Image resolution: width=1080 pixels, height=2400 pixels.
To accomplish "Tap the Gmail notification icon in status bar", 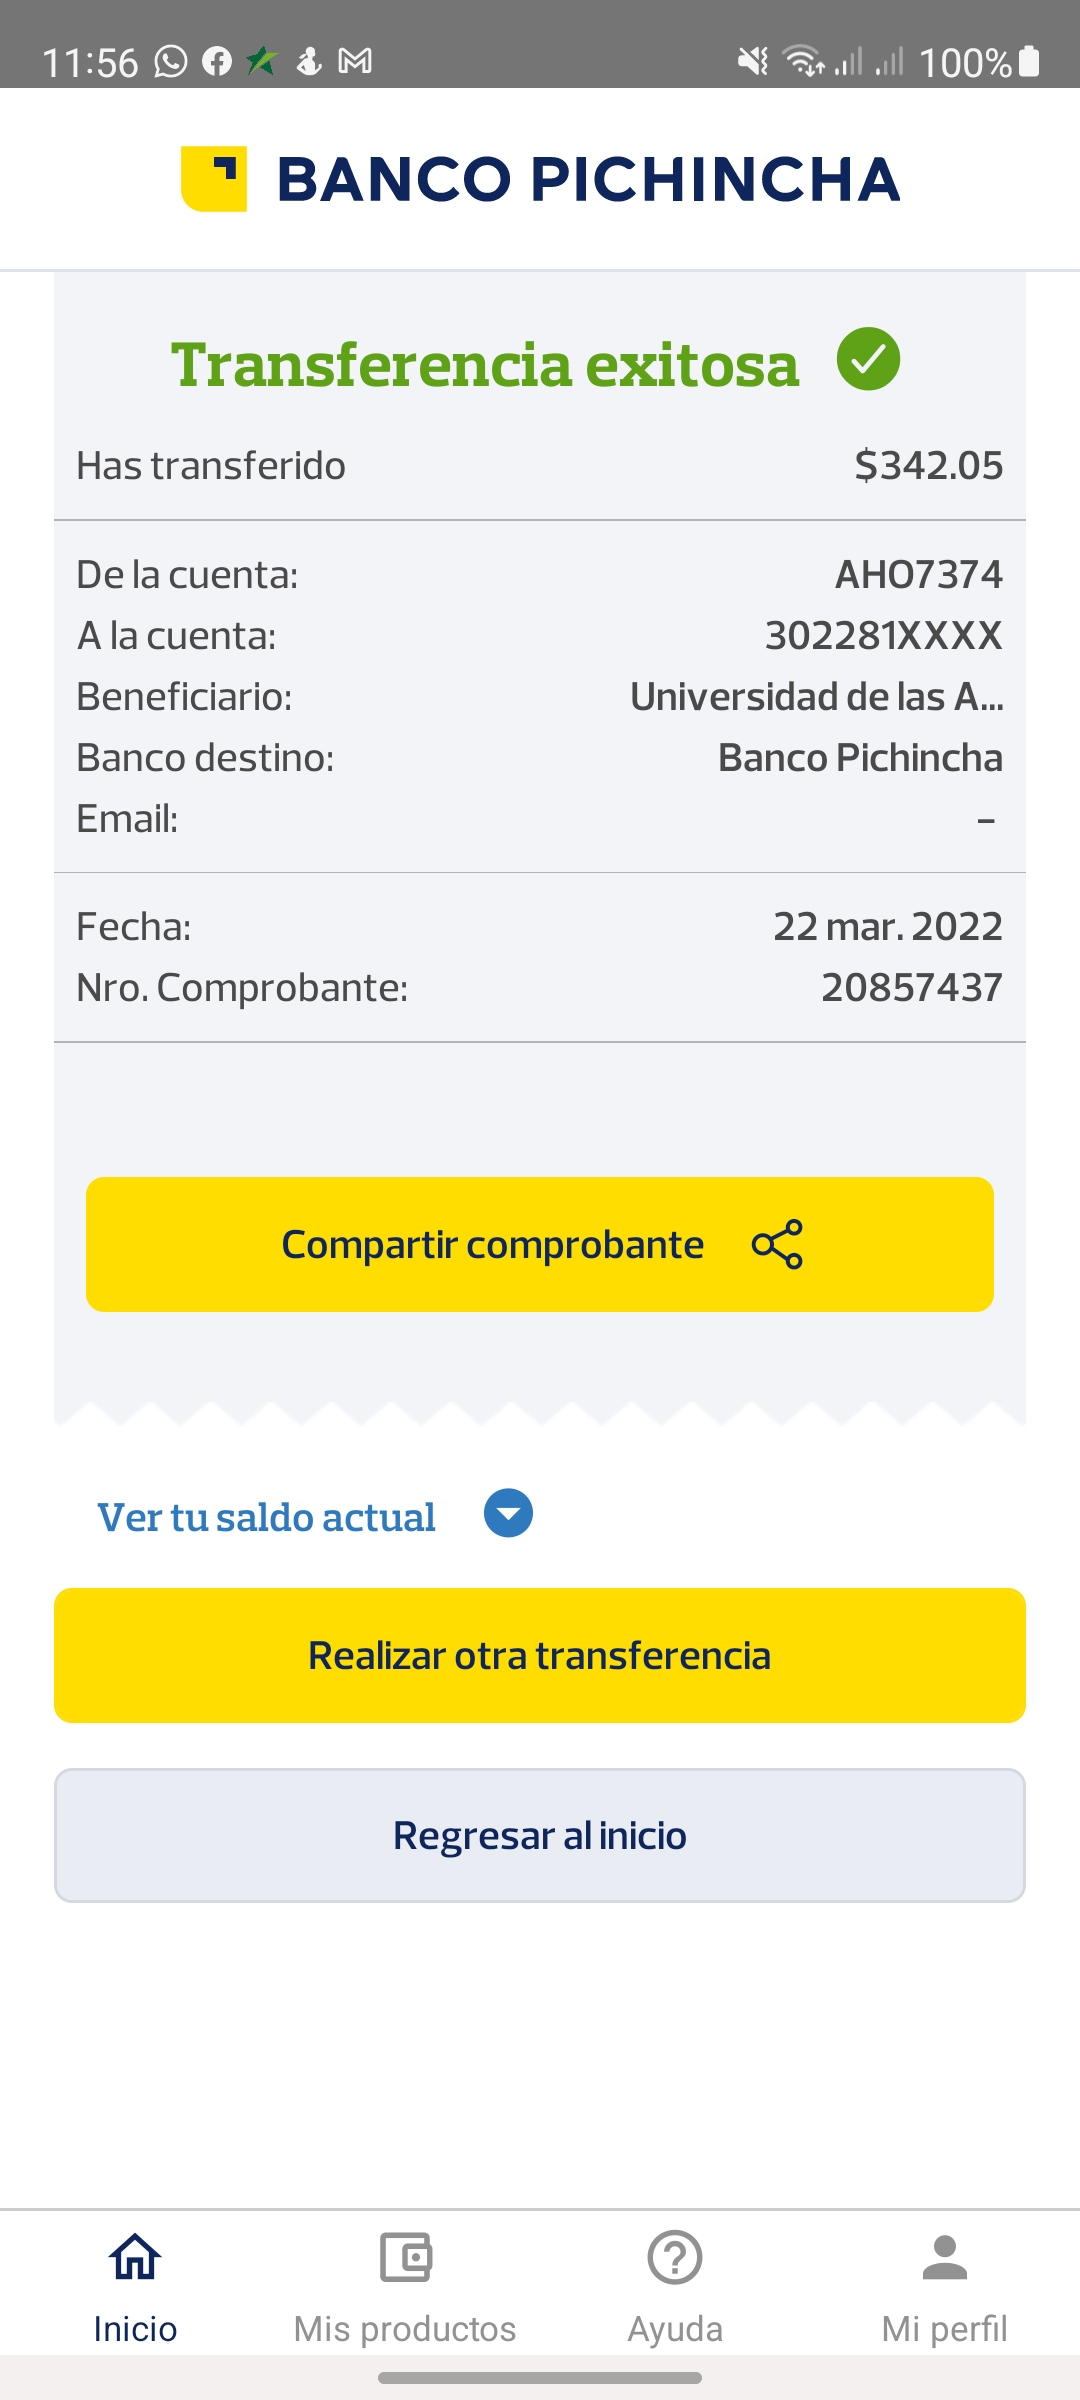I will pyautogui.click(x=355, y=62).
